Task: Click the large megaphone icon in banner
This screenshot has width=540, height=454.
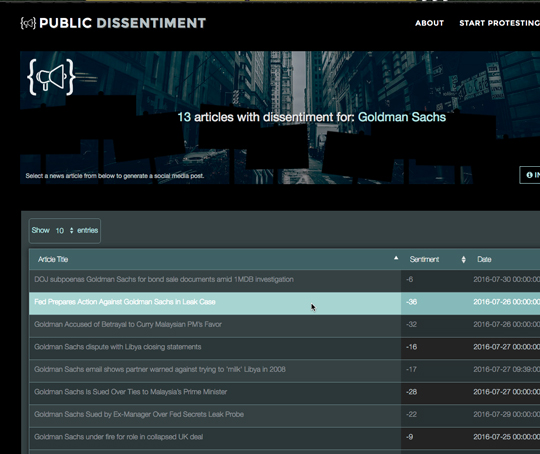Action: pyautogui.click(x=51, y=77)
